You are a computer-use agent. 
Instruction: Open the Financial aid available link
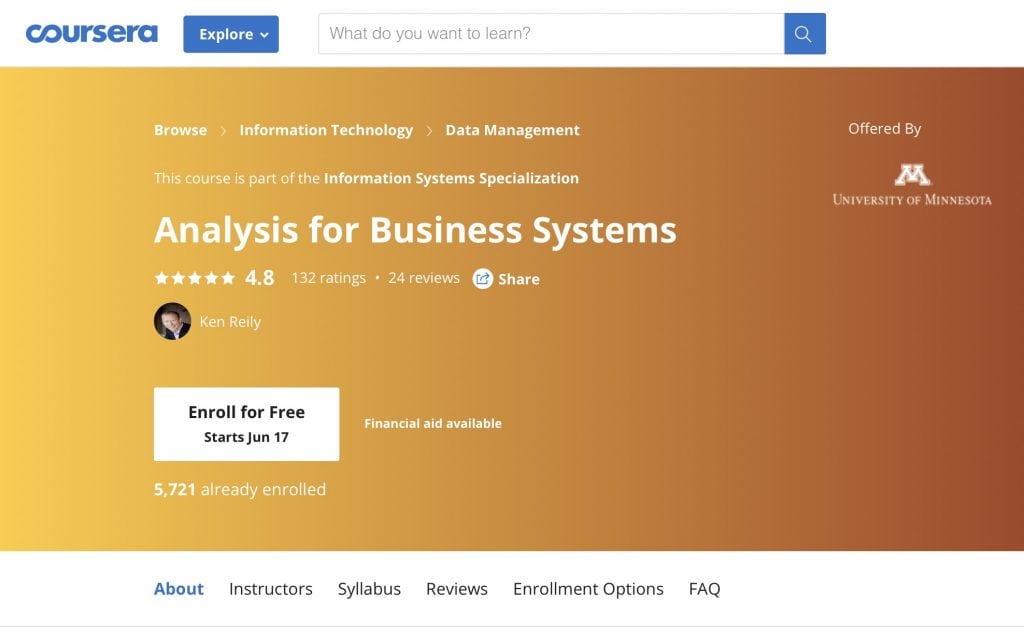[433, 424]
